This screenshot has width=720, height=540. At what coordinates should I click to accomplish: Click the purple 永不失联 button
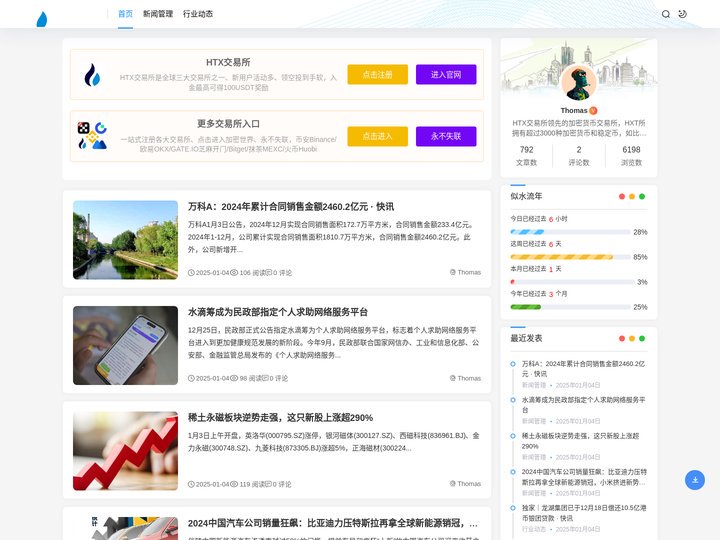click(446, 136)
